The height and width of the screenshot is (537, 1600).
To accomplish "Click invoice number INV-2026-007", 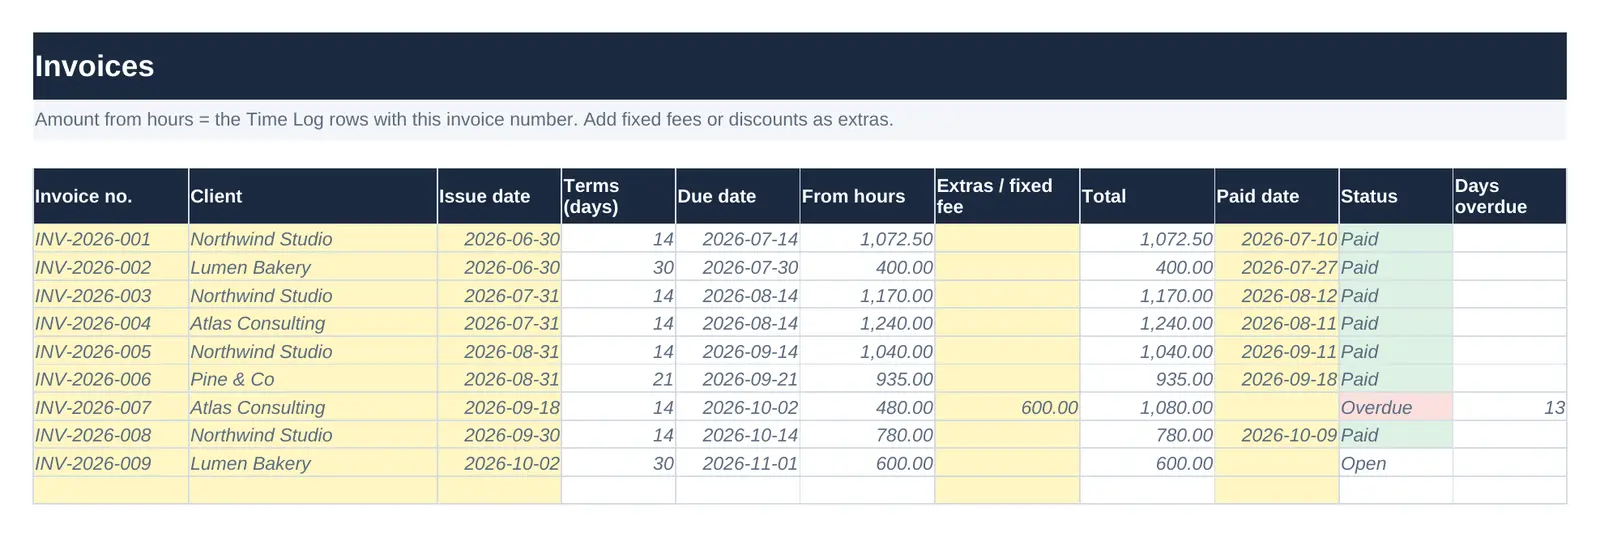I will click(111, 407).
